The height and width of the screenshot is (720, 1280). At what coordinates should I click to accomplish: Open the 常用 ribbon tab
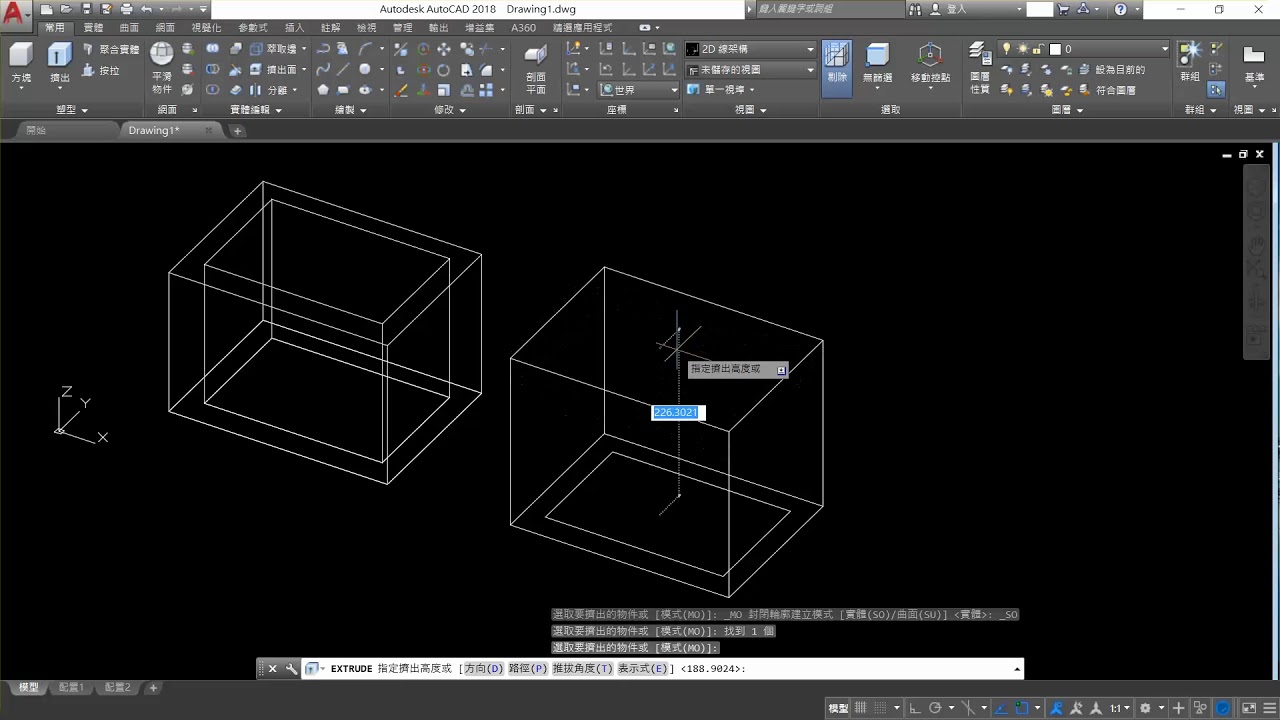point(54,28)
